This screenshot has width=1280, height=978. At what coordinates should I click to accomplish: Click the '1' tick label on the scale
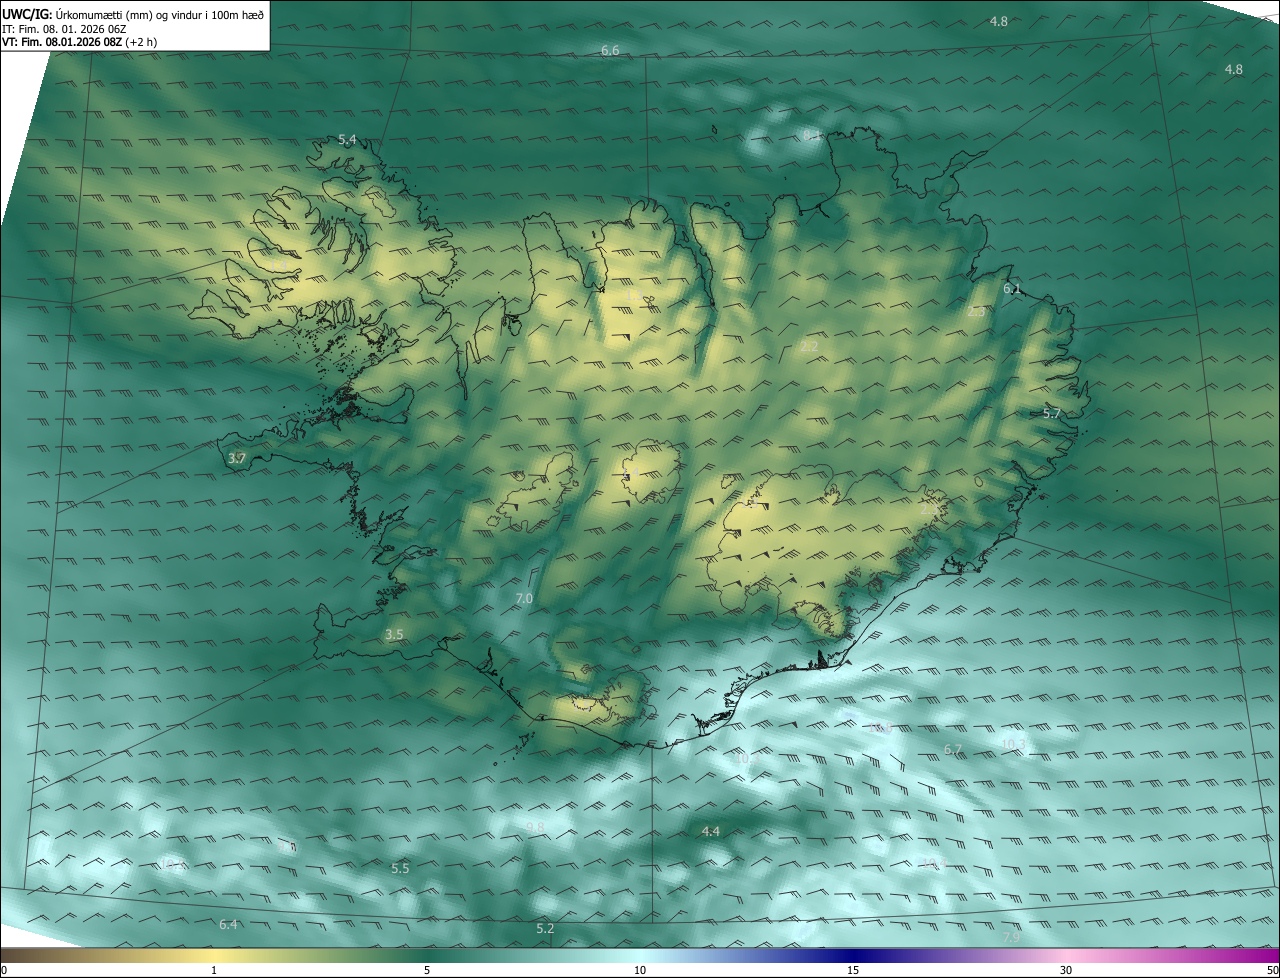214,970
